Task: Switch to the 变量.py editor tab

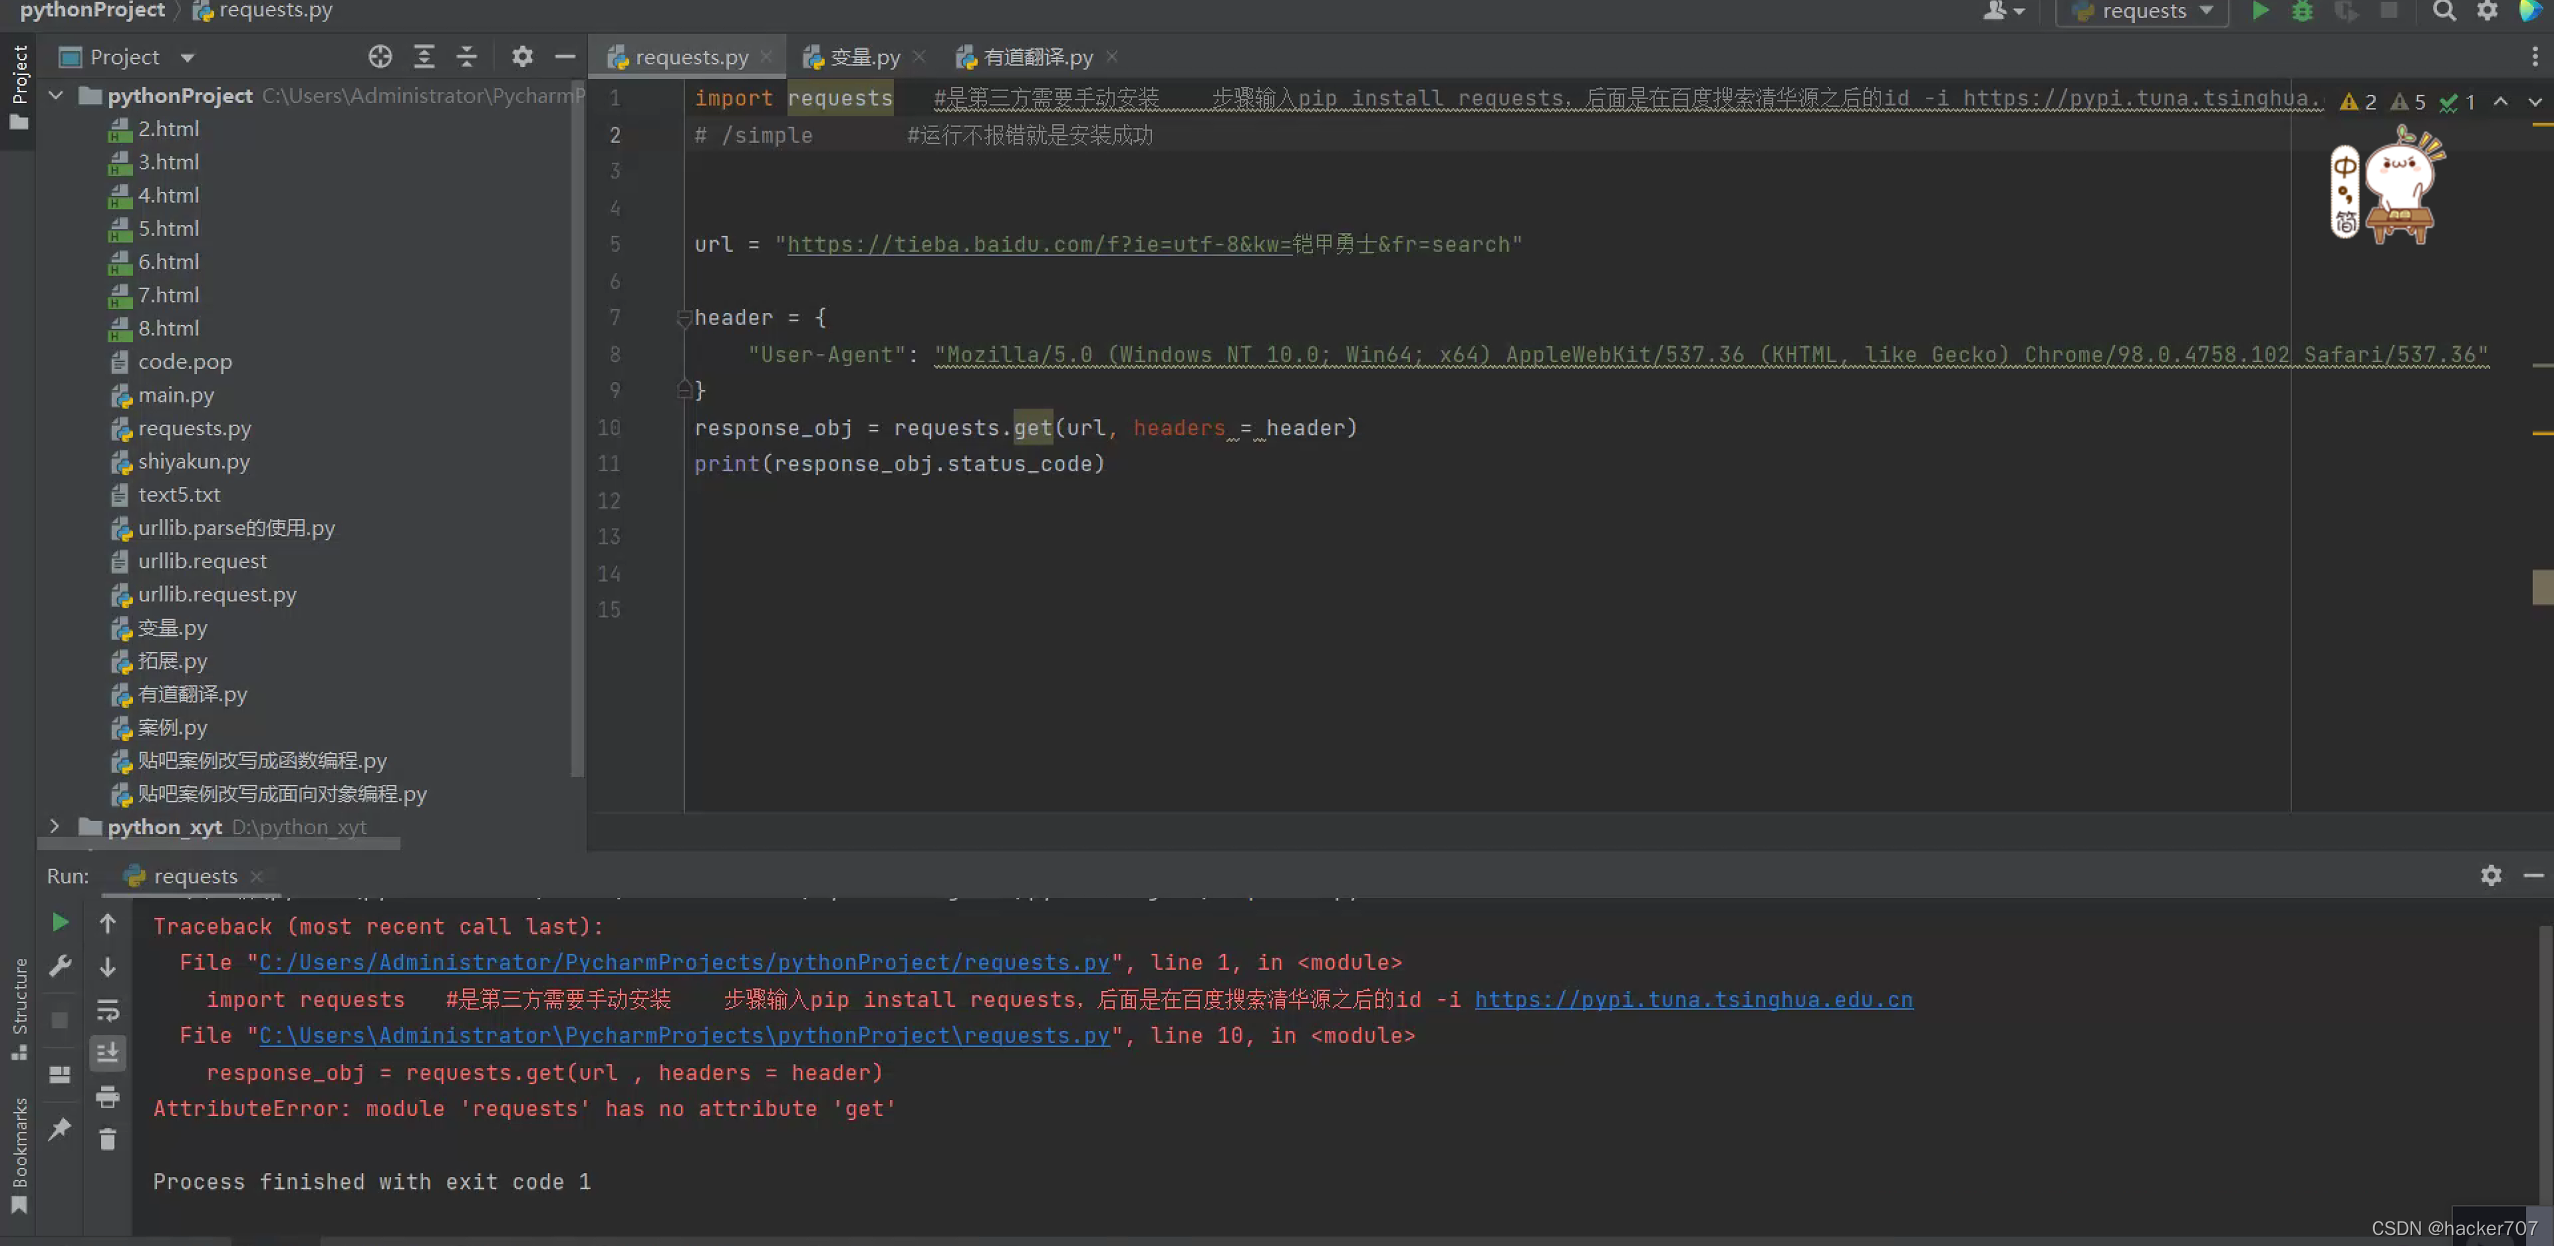Action: [x=864, y=57]
